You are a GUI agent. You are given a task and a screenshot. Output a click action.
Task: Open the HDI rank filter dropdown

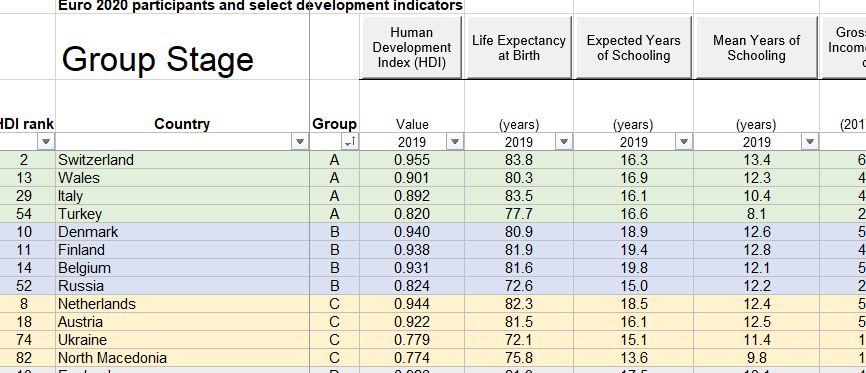(x=46, y=142)
